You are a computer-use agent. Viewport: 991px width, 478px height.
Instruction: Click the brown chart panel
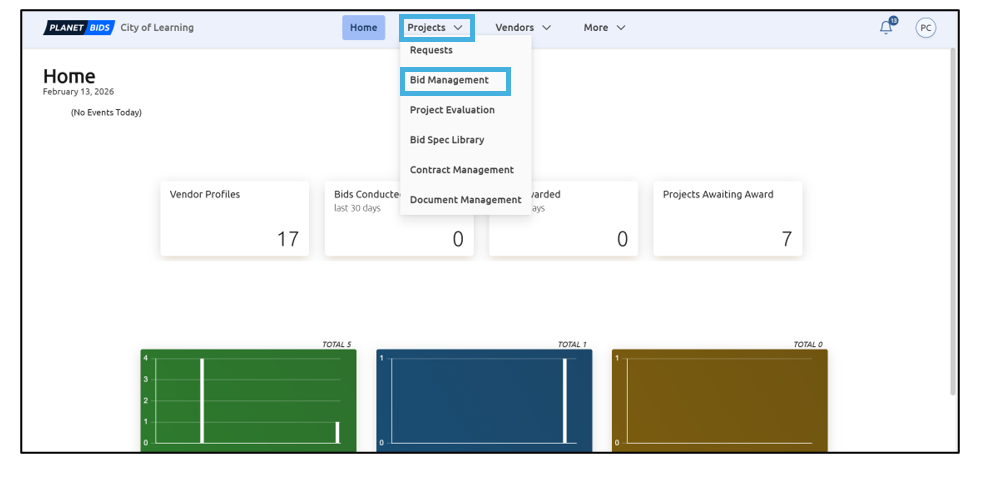click(x=719, y=399)
